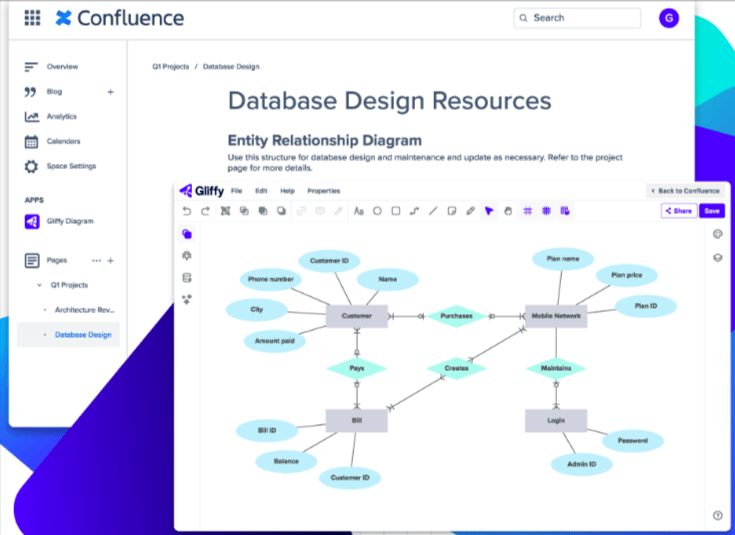
Task: Click the group shapes toolbar icon
Action: [225, 211]
